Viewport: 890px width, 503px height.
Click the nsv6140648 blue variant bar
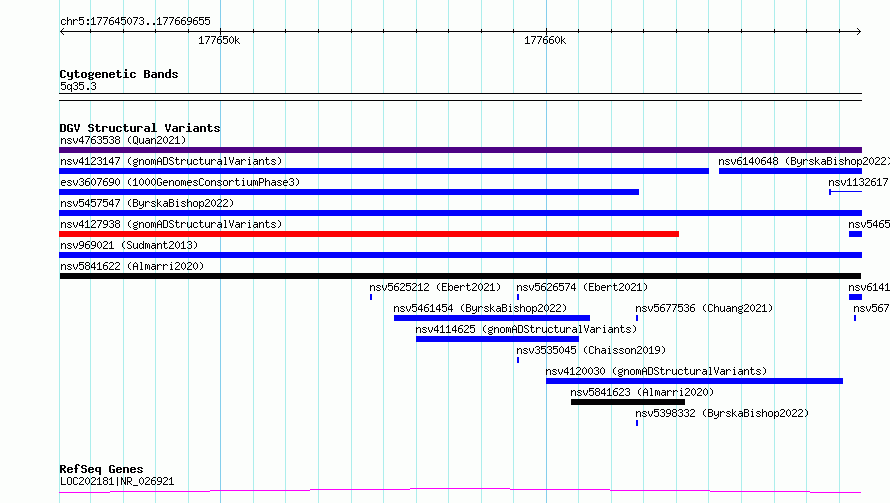[x=790, y=171]
